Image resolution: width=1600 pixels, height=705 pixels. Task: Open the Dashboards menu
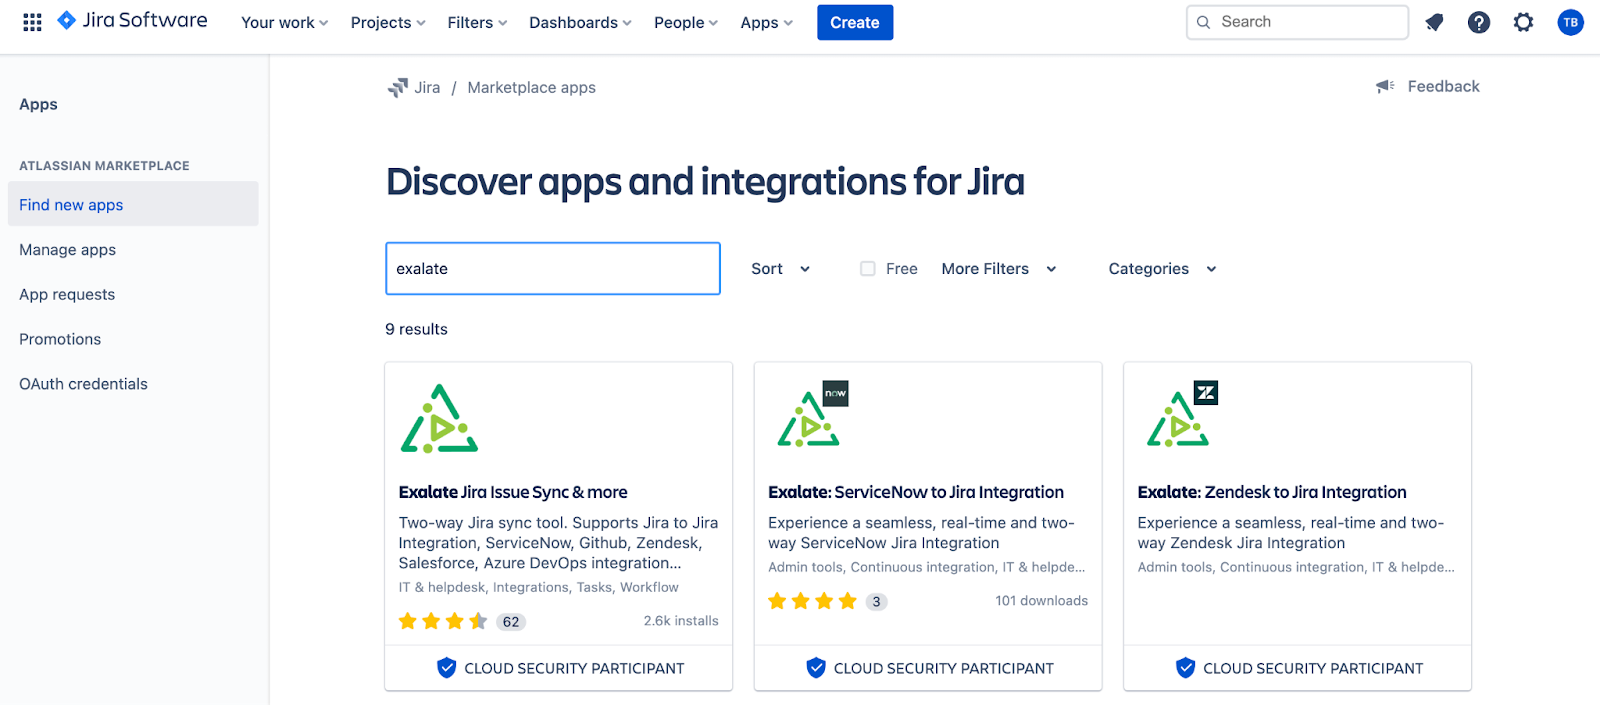[580, 22]
